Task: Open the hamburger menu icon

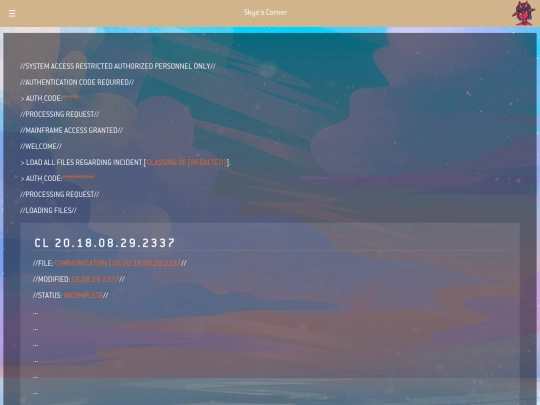Action: coord(12,13)
